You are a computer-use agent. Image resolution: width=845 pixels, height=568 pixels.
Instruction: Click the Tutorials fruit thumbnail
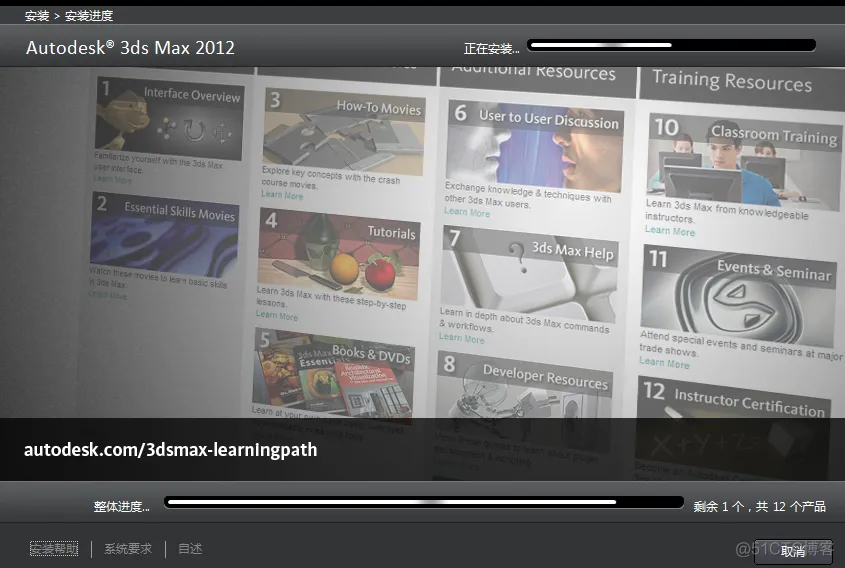click(x=338, y=254)
